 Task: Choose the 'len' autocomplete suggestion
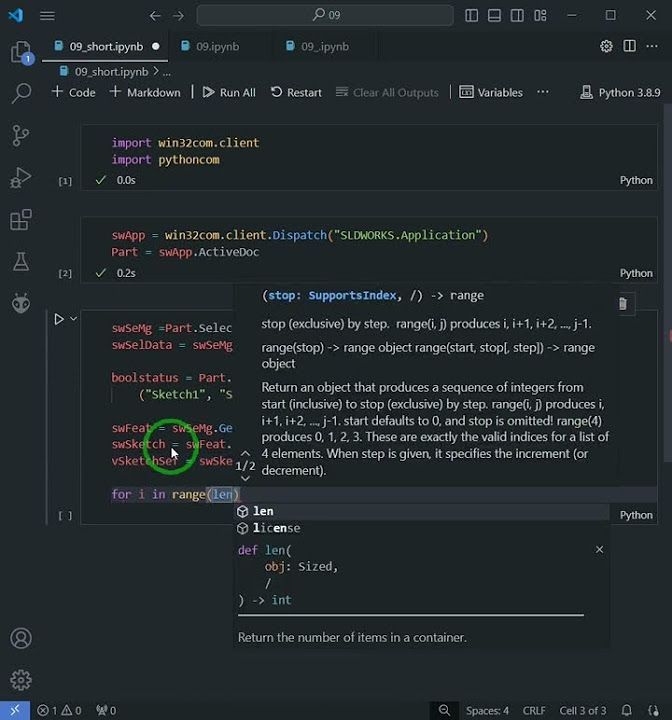coord(422,511)
